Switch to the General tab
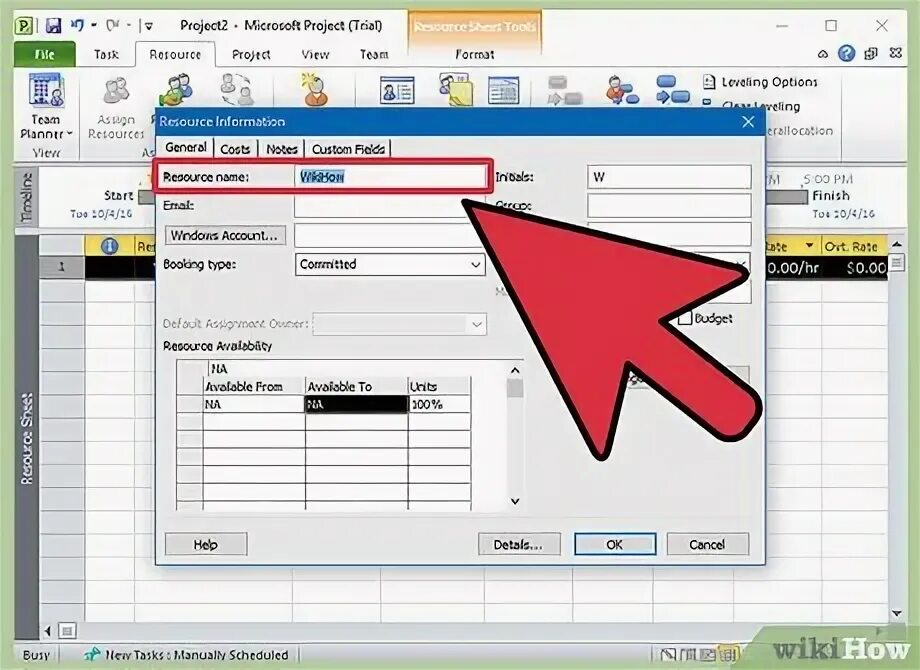The width and height of the screenshot is (920, 670). coord(185,147)
